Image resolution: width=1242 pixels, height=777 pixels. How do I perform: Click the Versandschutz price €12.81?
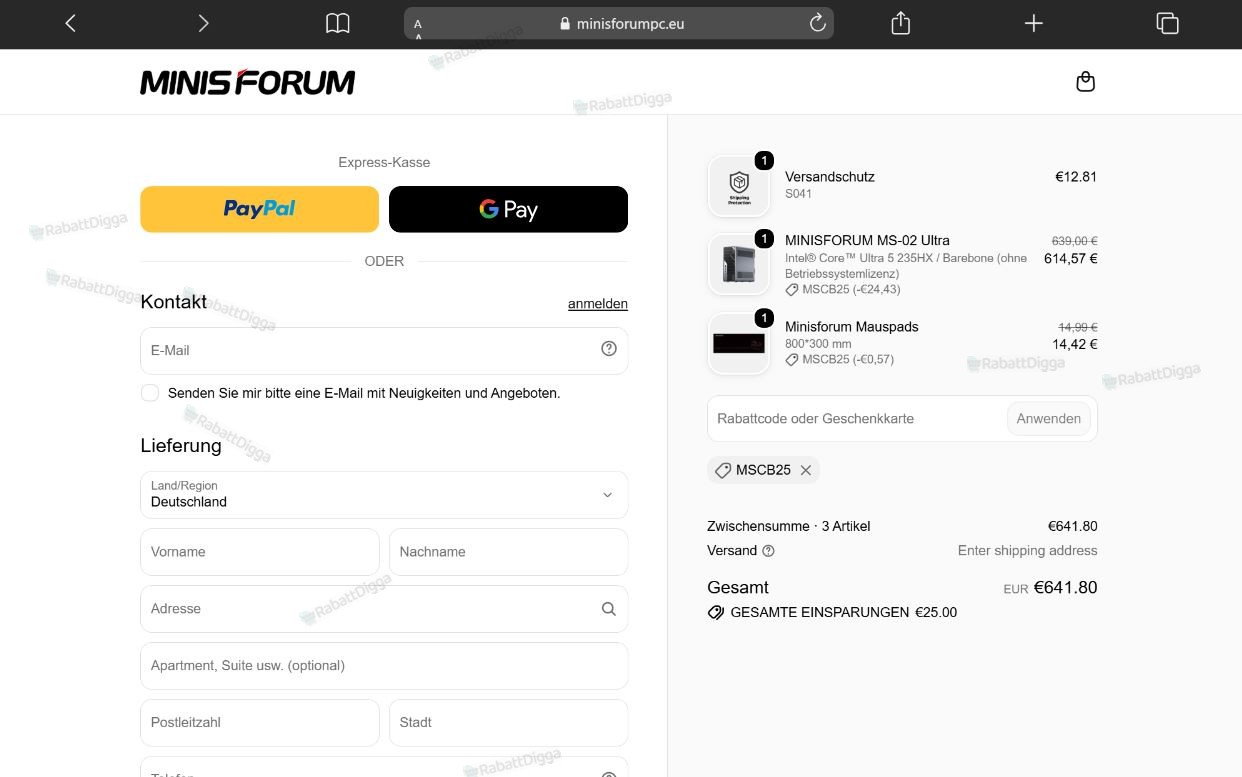tap(1076, 177)
